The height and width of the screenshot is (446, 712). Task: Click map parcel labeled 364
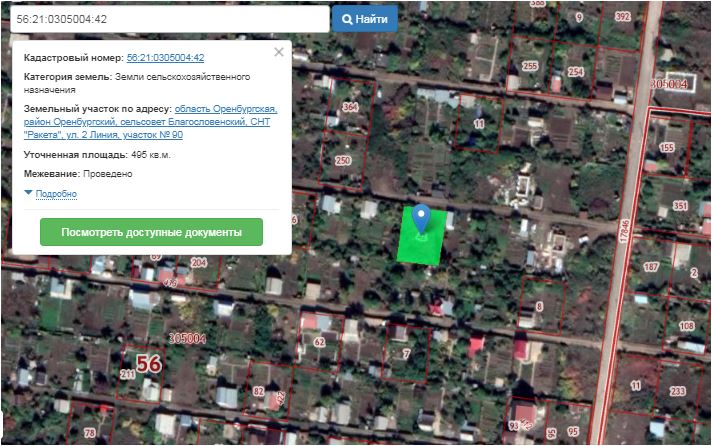(x=350, y=107)
